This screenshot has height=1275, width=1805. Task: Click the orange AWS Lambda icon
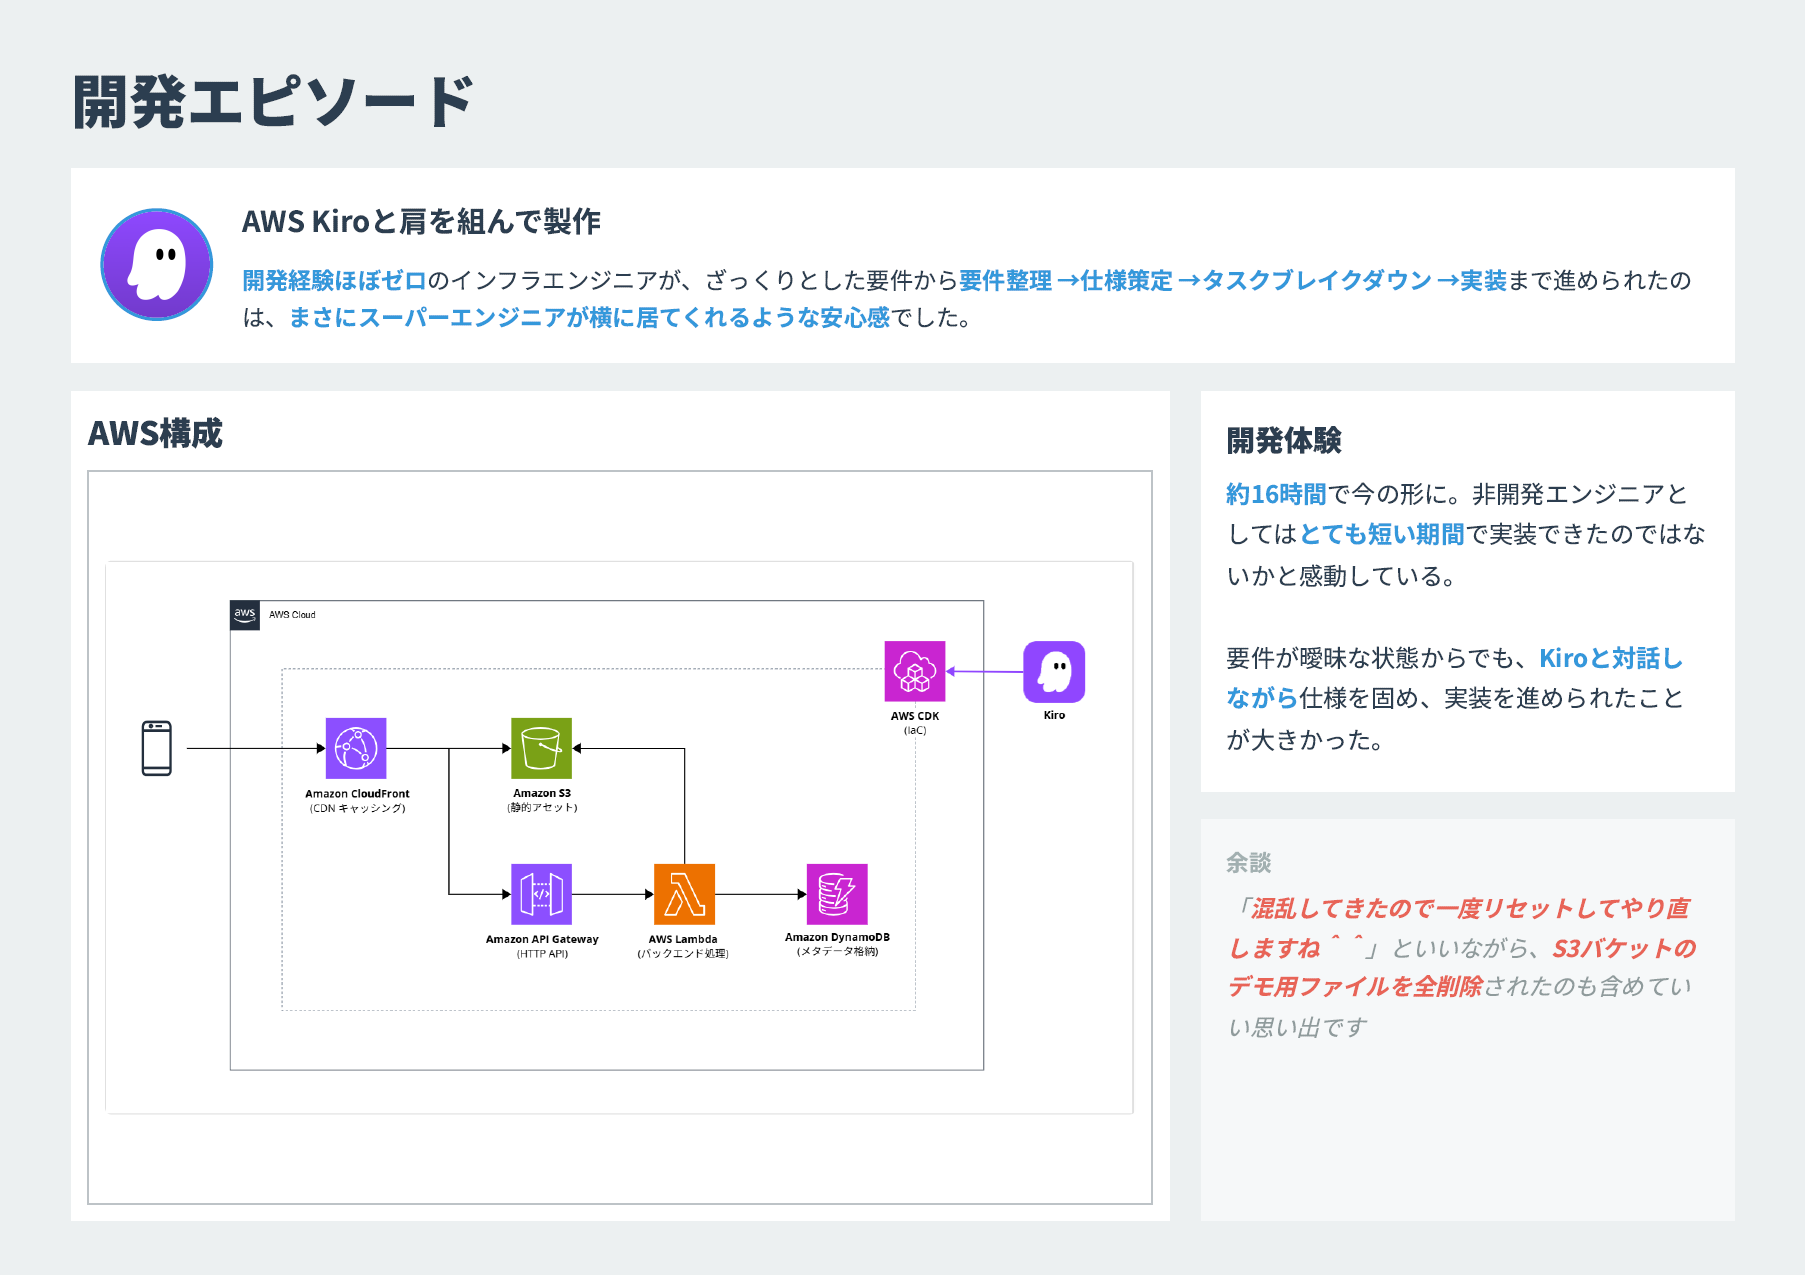tap(684, 894)
